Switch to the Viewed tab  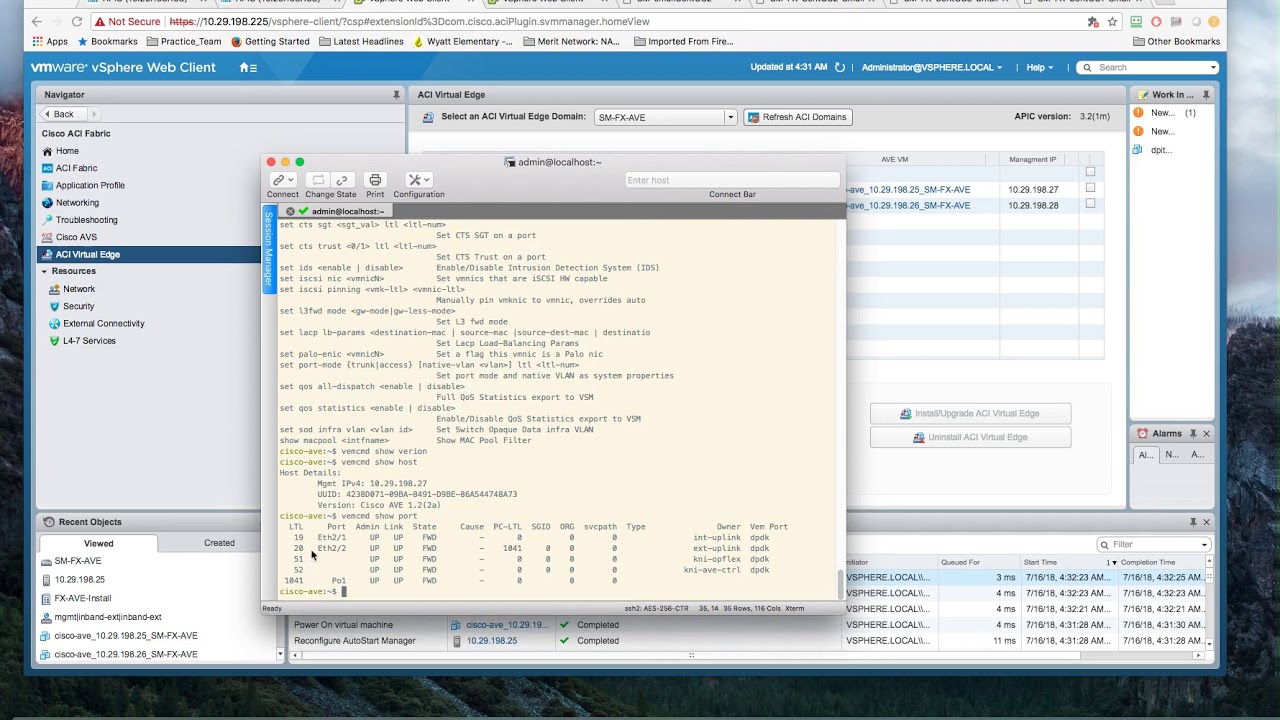98,543
